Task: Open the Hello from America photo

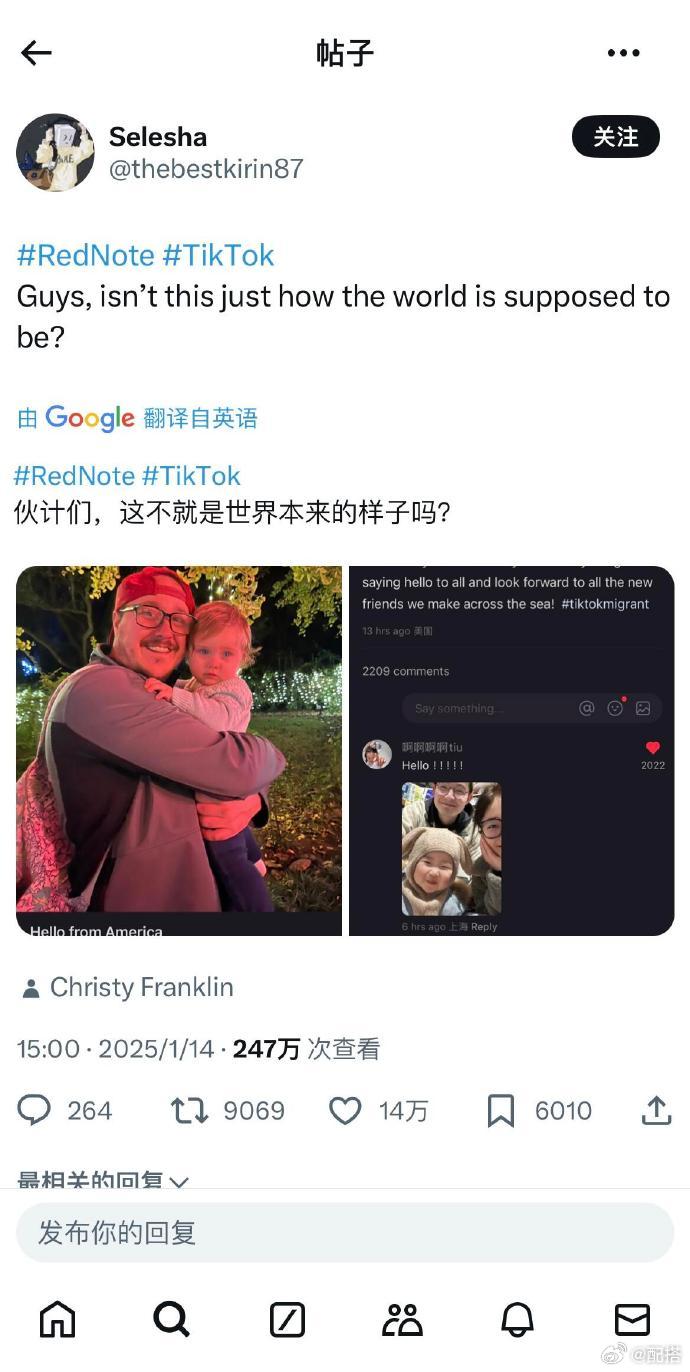Action: (179, 751)
